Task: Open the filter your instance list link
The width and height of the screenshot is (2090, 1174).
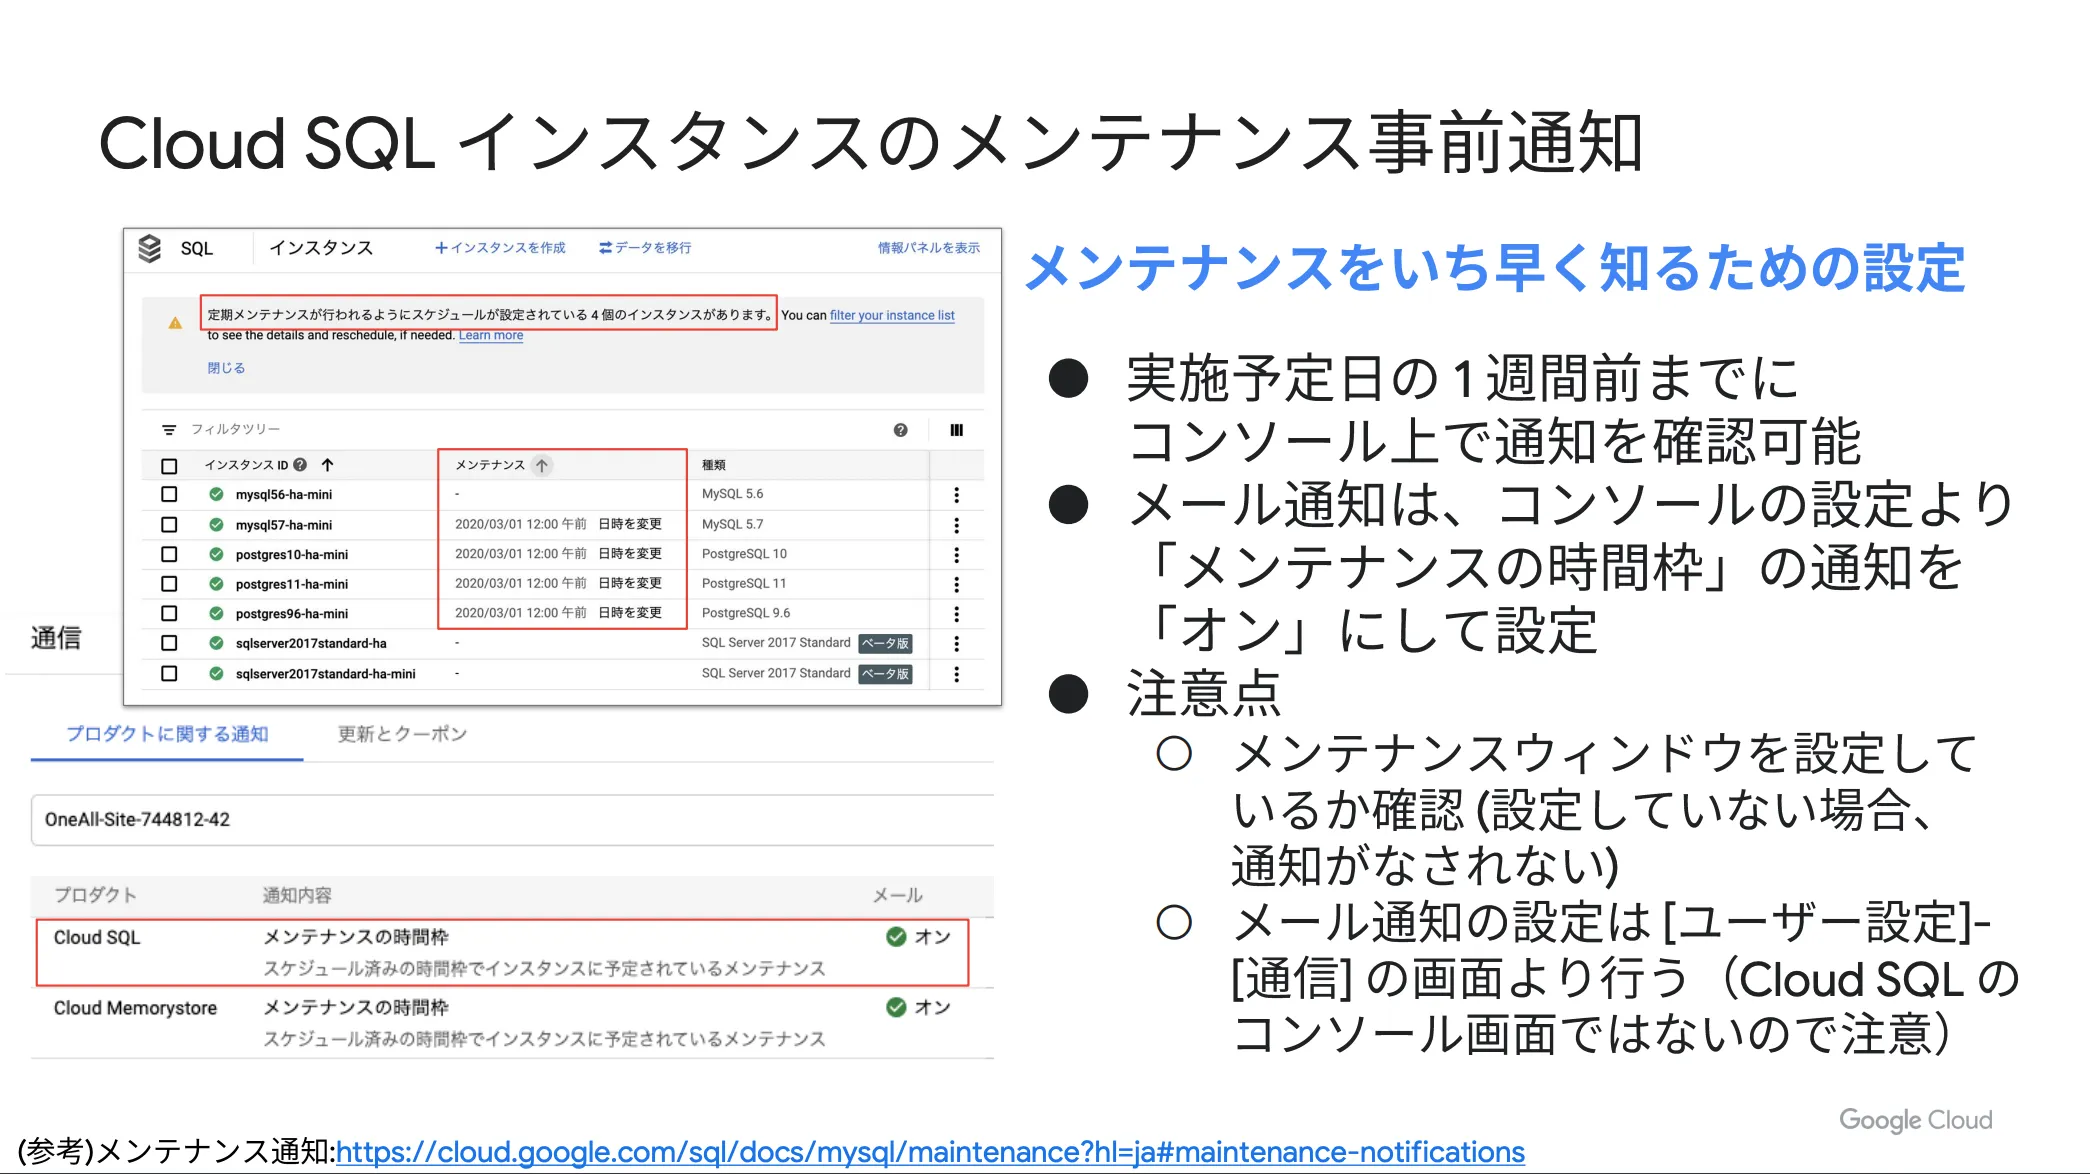Action: tap(892, 315)
